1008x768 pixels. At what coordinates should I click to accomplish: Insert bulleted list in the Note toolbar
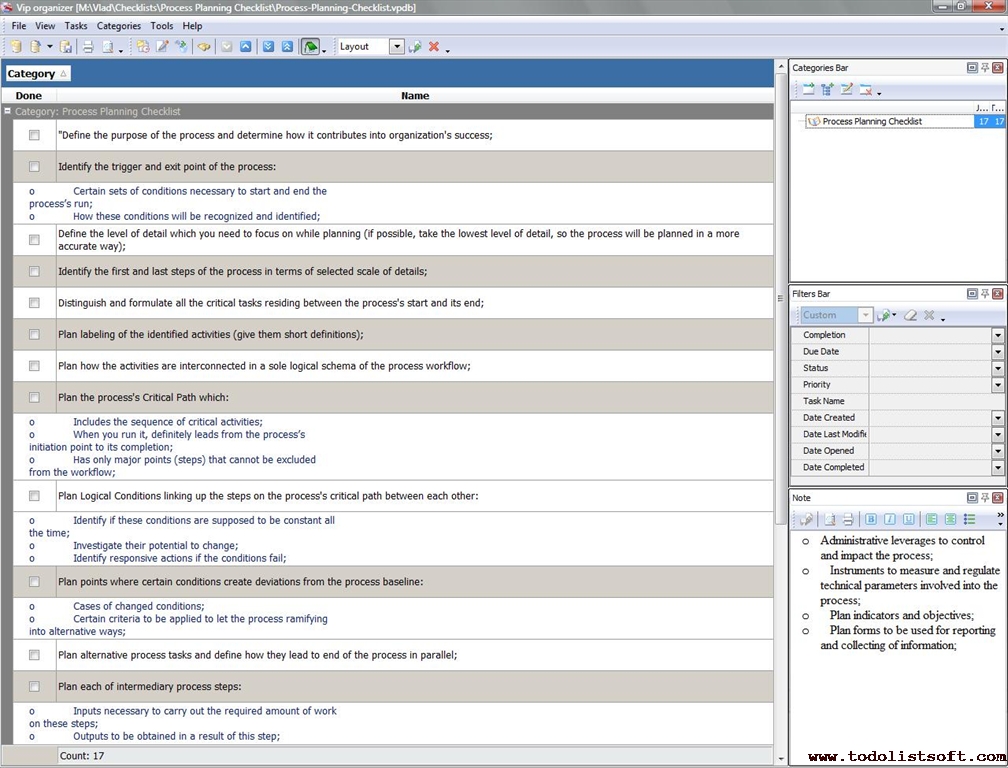click(969, 519)
